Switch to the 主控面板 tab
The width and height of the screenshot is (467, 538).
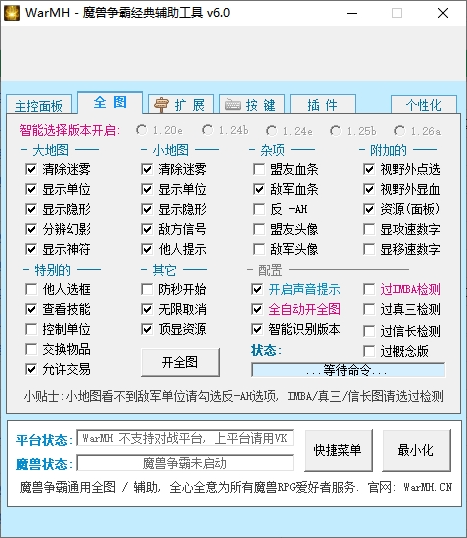click(x=39, y=105)
